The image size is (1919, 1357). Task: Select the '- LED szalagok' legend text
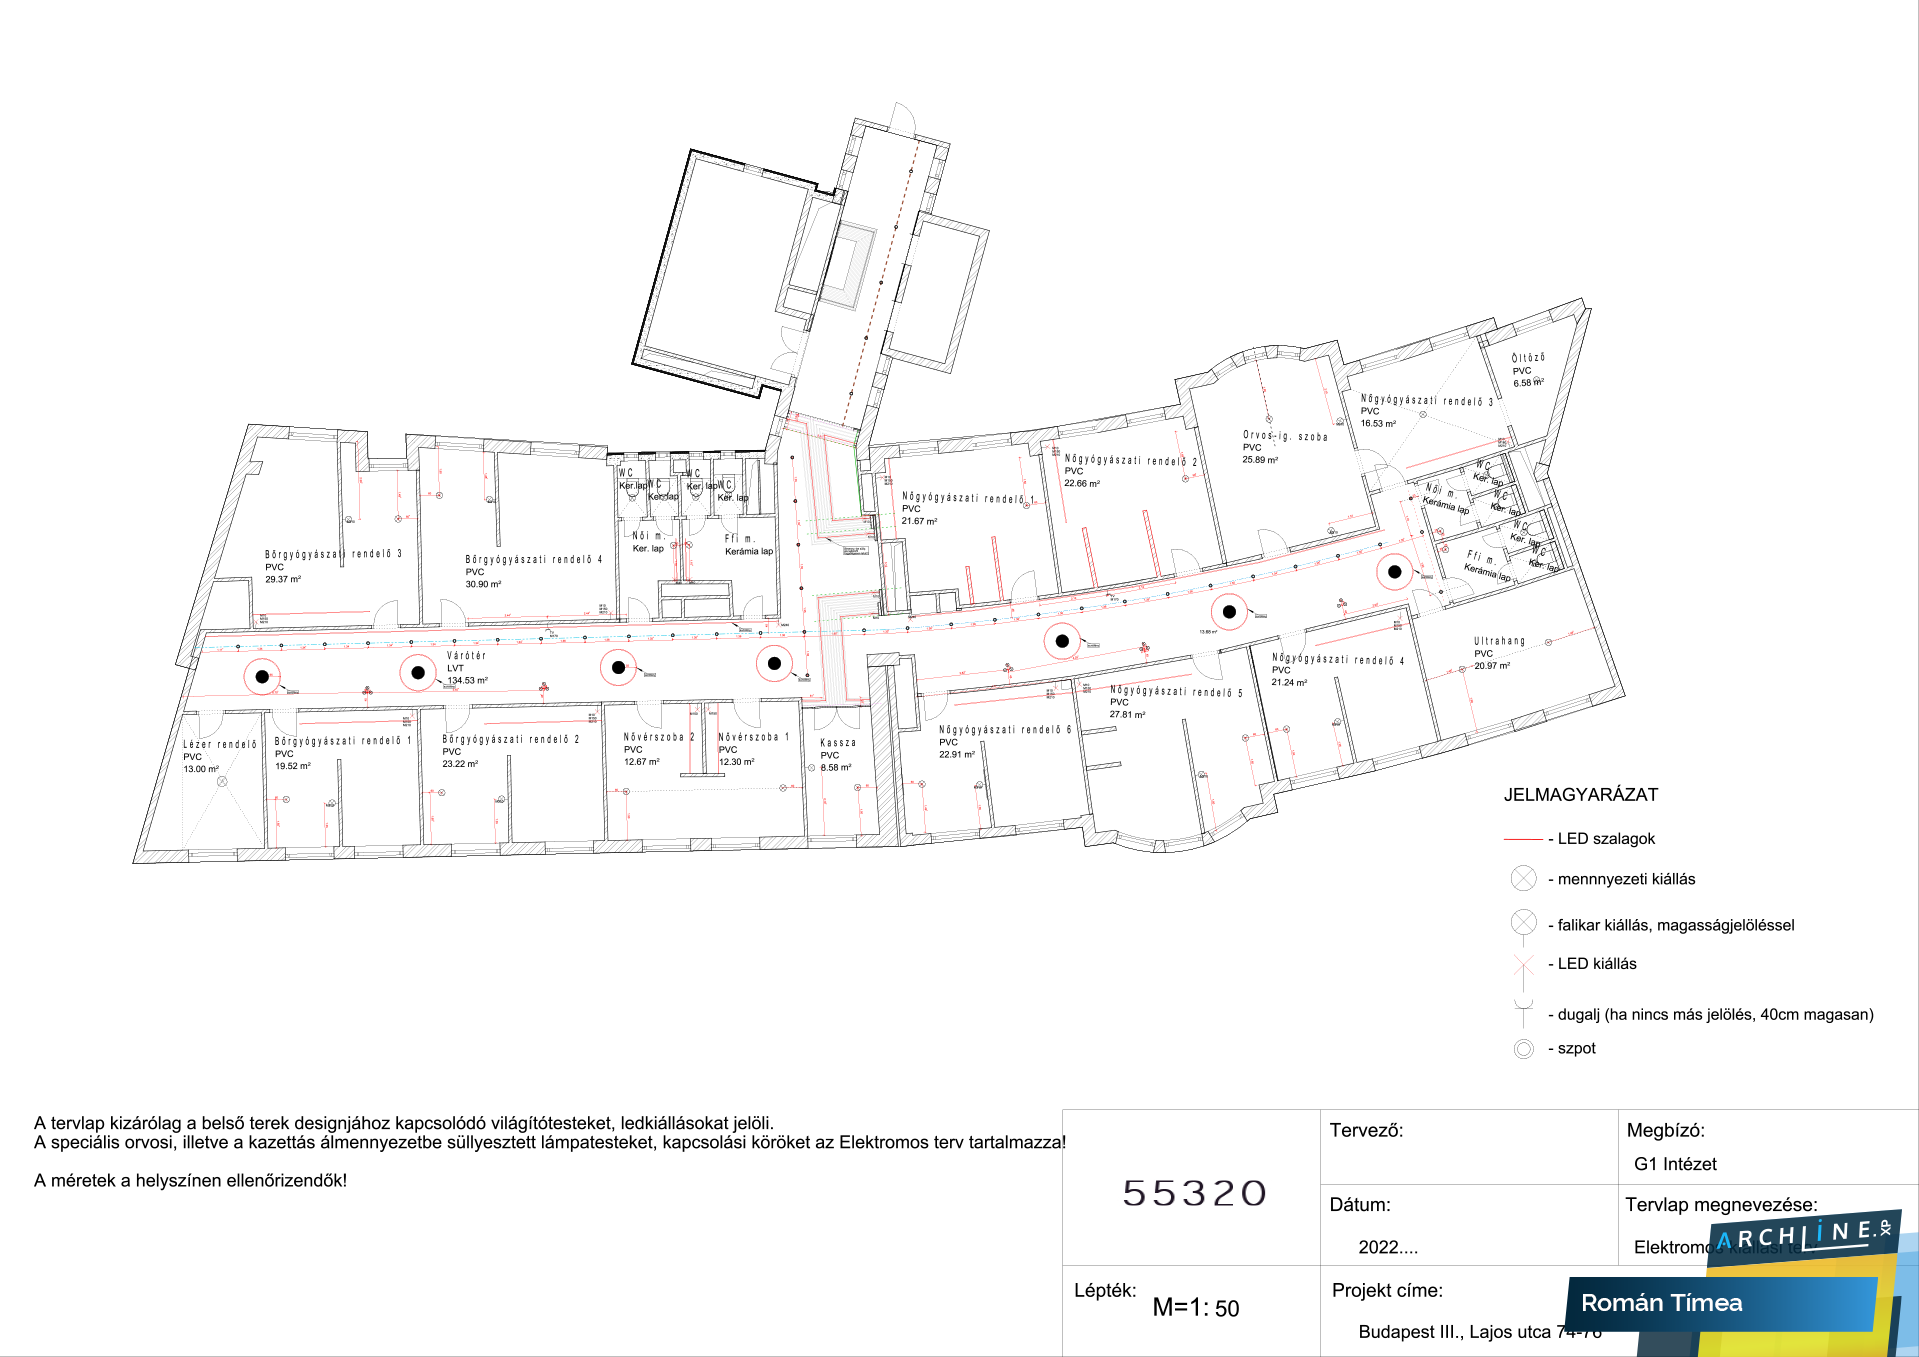[x=1601, y=839]
